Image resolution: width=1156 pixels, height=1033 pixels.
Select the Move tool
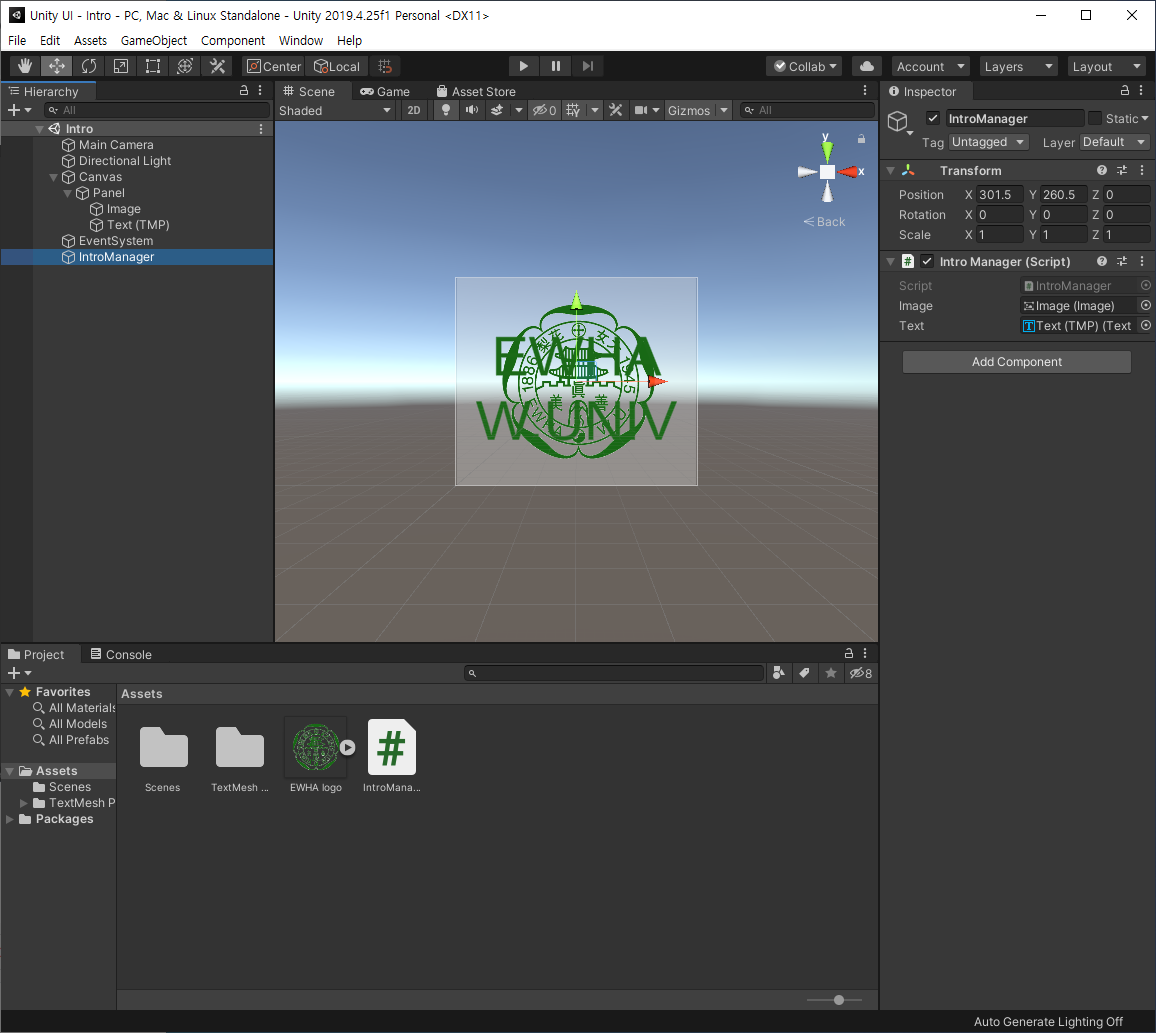click(x=57, y=66)
